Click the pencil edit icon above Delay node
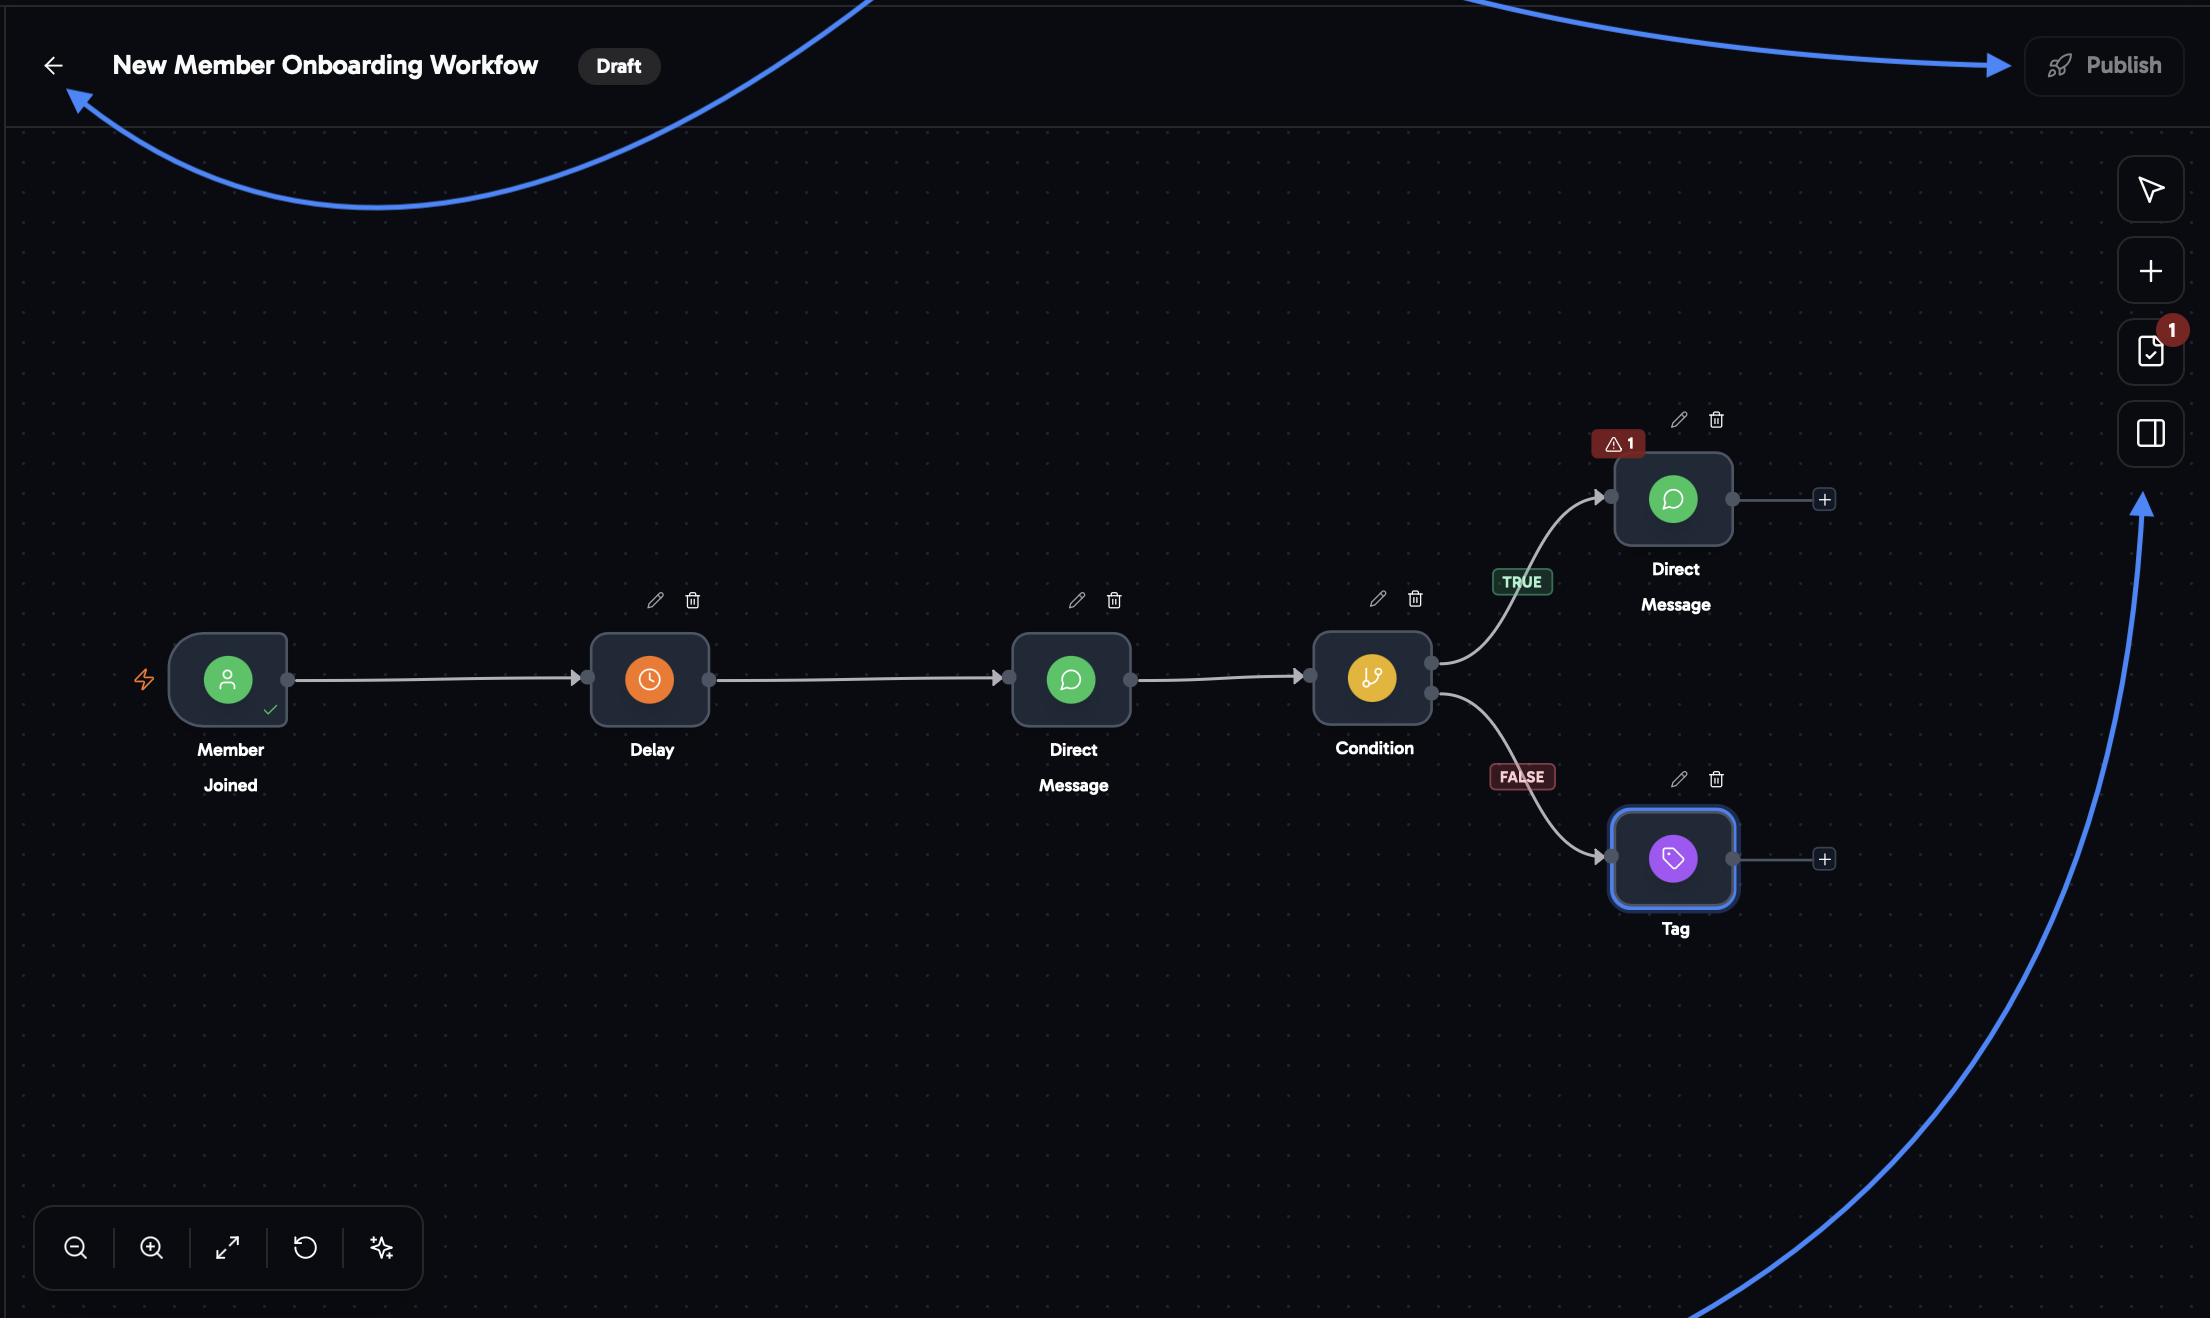 (x=655, y=600)
